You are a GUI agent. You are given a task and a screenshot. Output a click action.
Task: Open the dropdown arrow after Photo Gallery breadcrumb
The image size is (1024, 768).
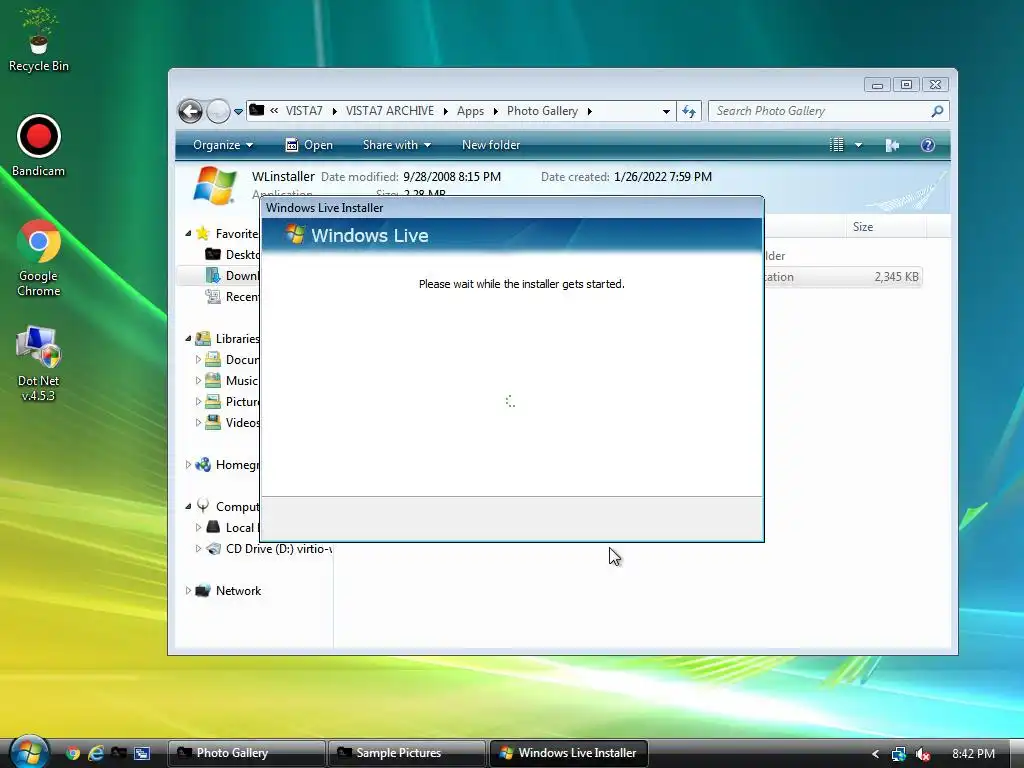(x=589, y=111)
